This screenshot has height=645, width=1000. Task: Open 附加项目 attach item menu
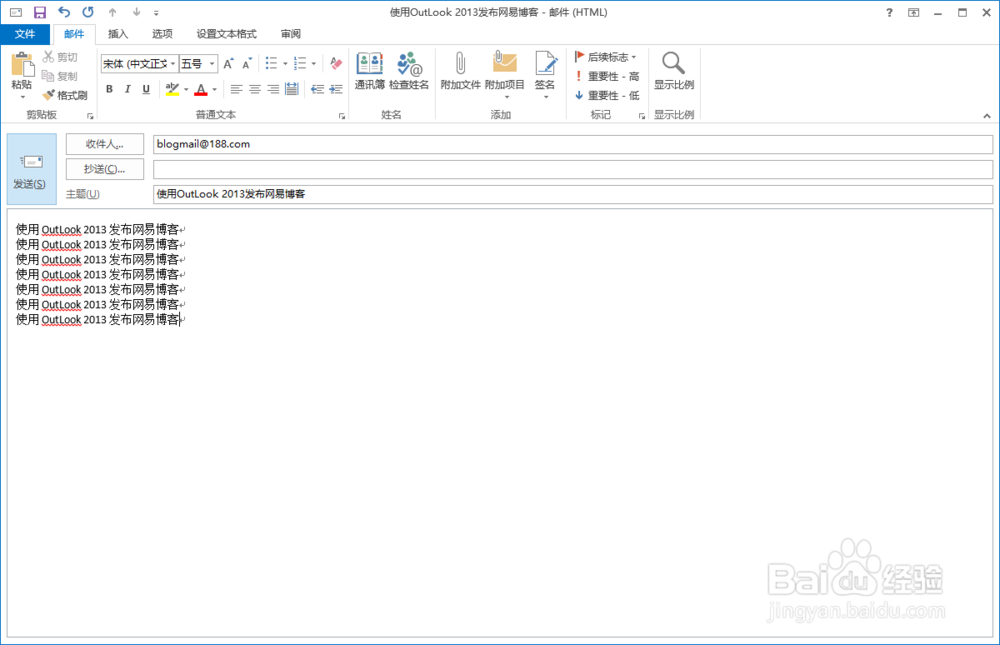504,75
